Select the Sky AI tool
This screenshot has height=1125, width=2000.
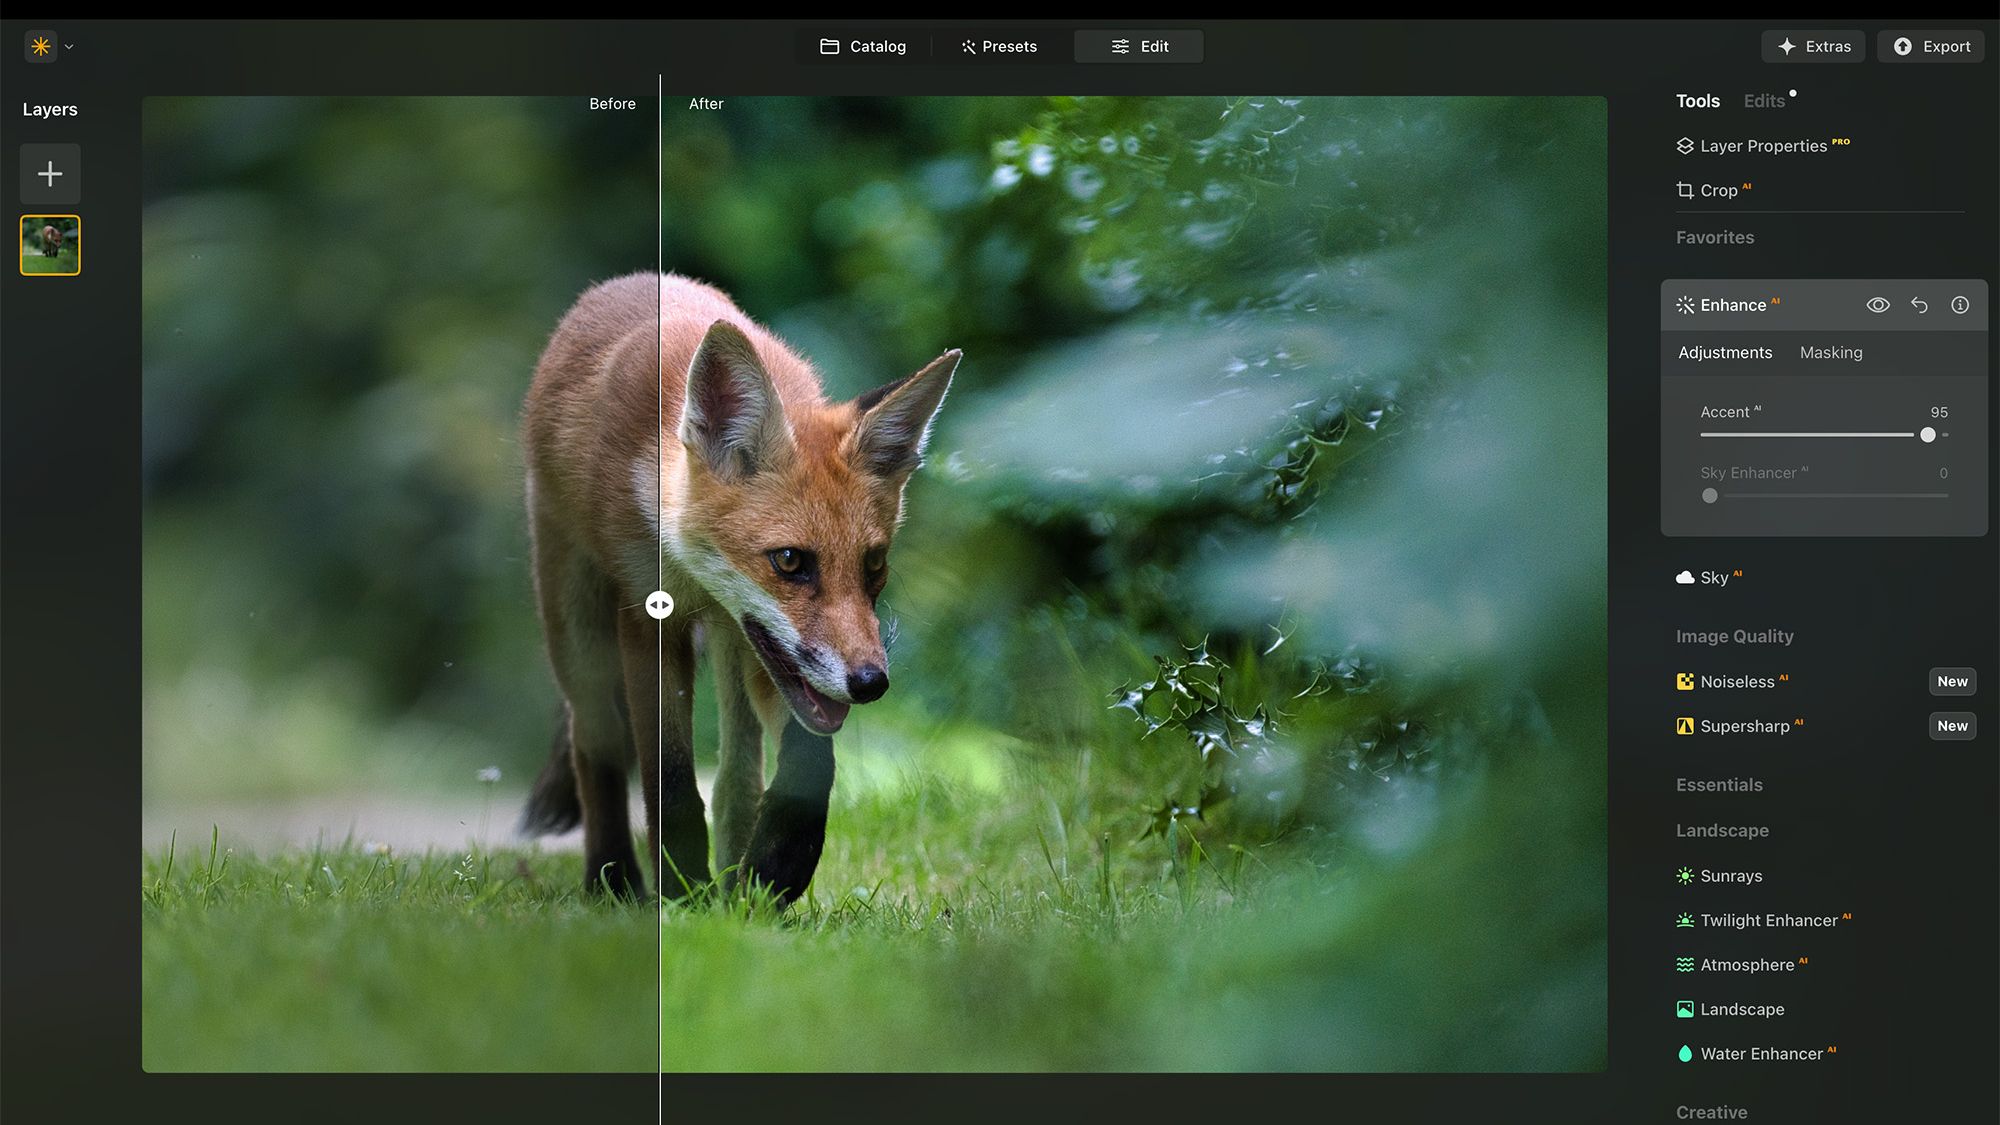pos(1716,577)
